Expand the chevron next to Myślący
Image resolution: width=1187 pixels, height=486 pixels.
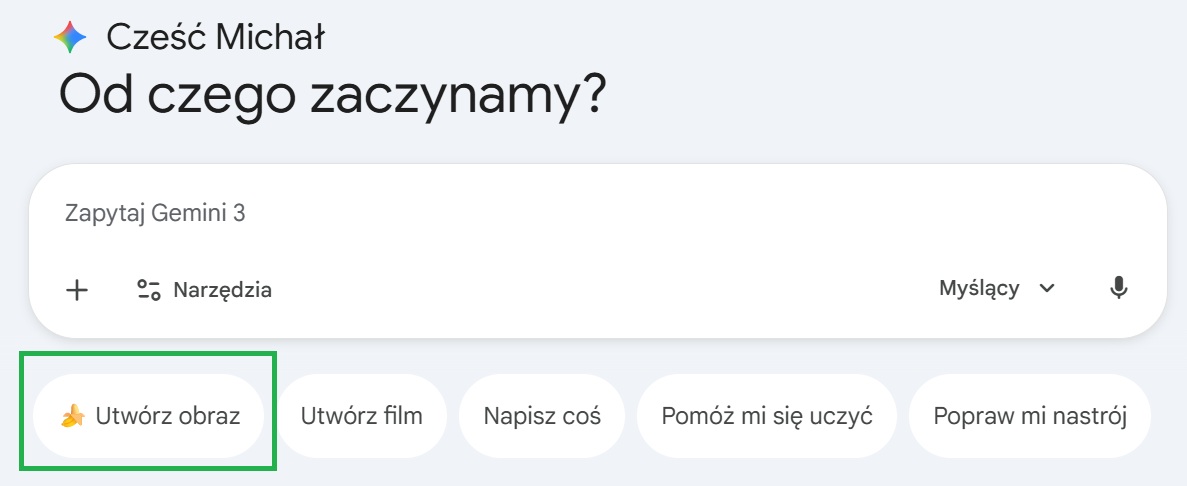click(x=1047, y=289)
